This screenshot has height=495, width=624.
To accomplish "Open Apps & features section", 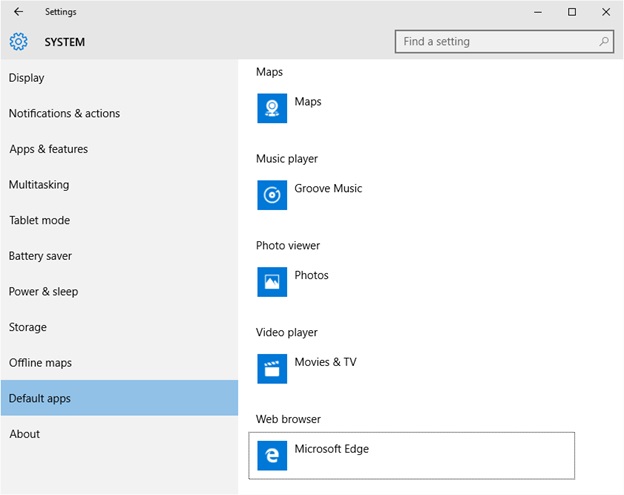I will pyautogui.click(x=48, y=149).
